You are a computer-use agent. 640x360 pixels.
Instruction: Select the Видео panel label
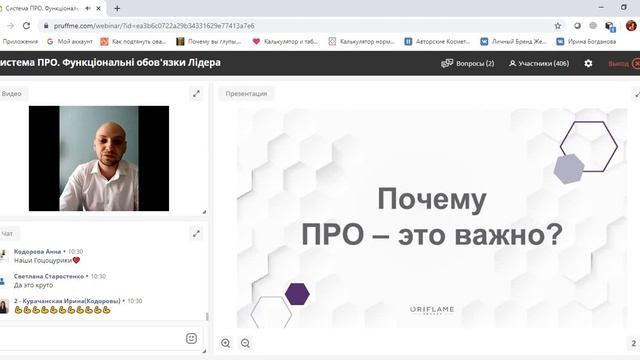(x=11, y=93)
